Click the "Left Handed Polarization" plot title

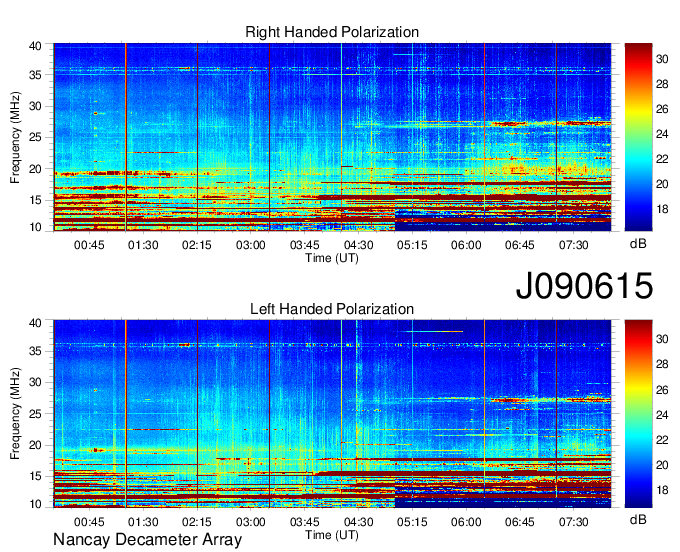(x=332, y=309)
